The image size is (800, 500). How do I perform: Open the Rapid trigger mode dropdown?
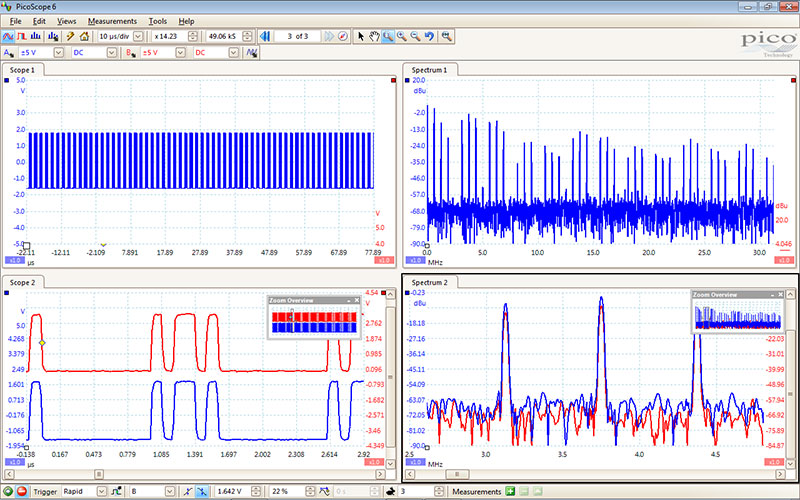coord(101,492)
